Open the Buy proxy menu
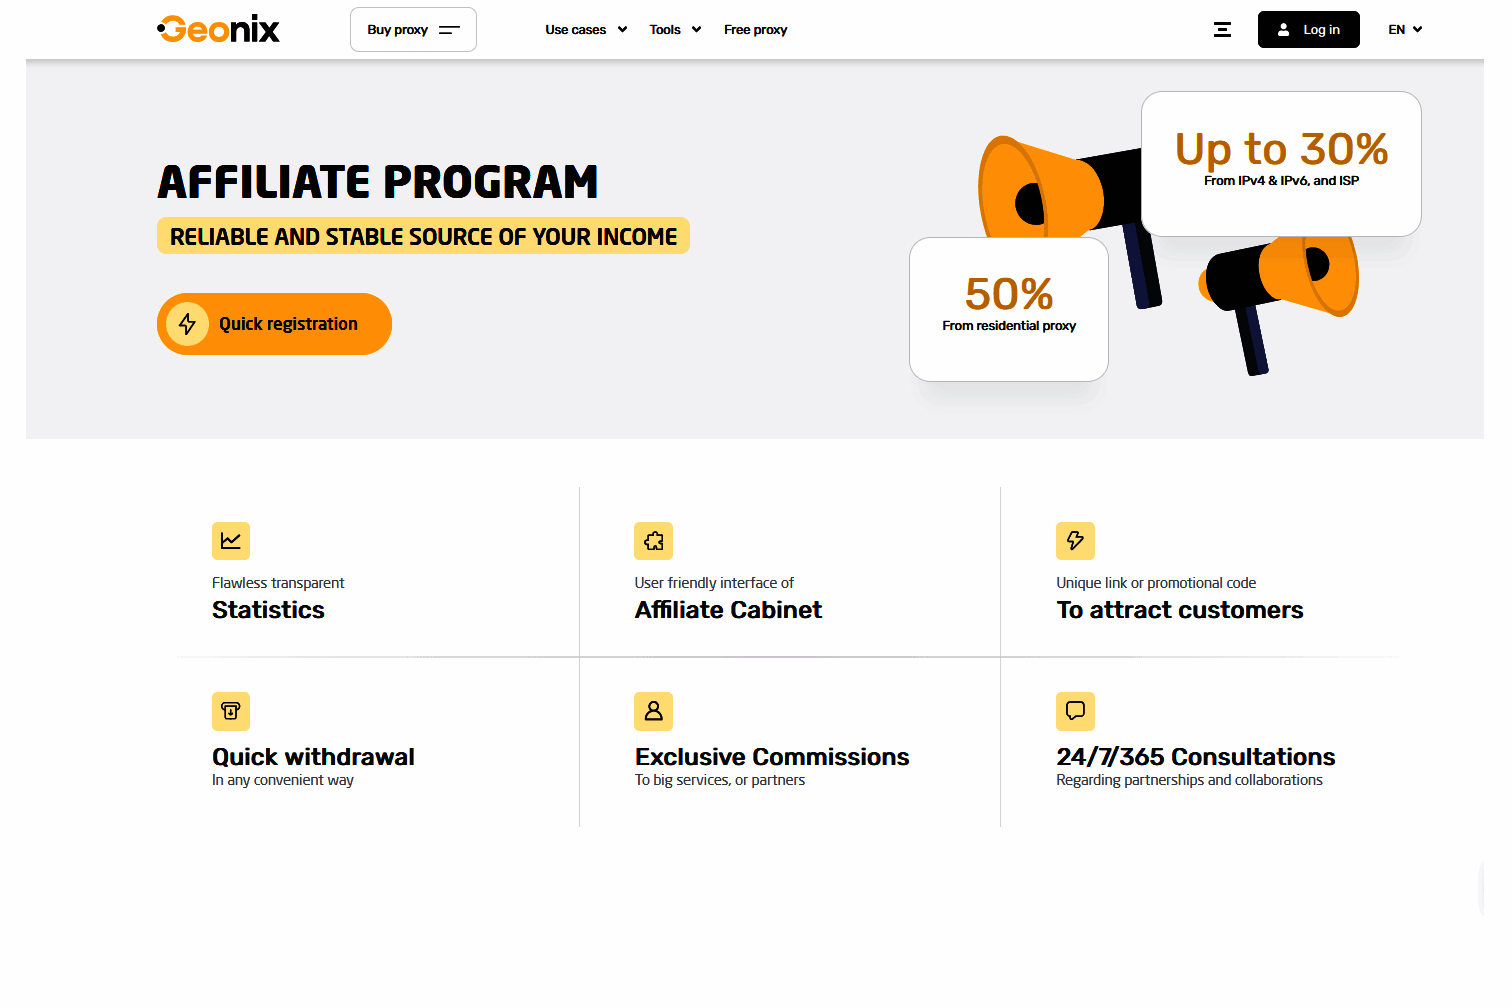This screenshot has width=1512, height=1007. point(413,30)
